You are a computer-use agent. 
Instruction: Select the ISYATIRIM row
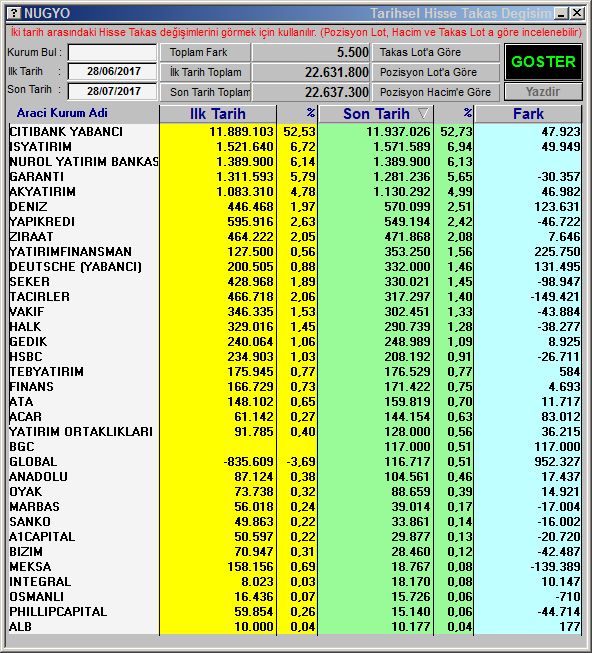[x=295, y=147]
